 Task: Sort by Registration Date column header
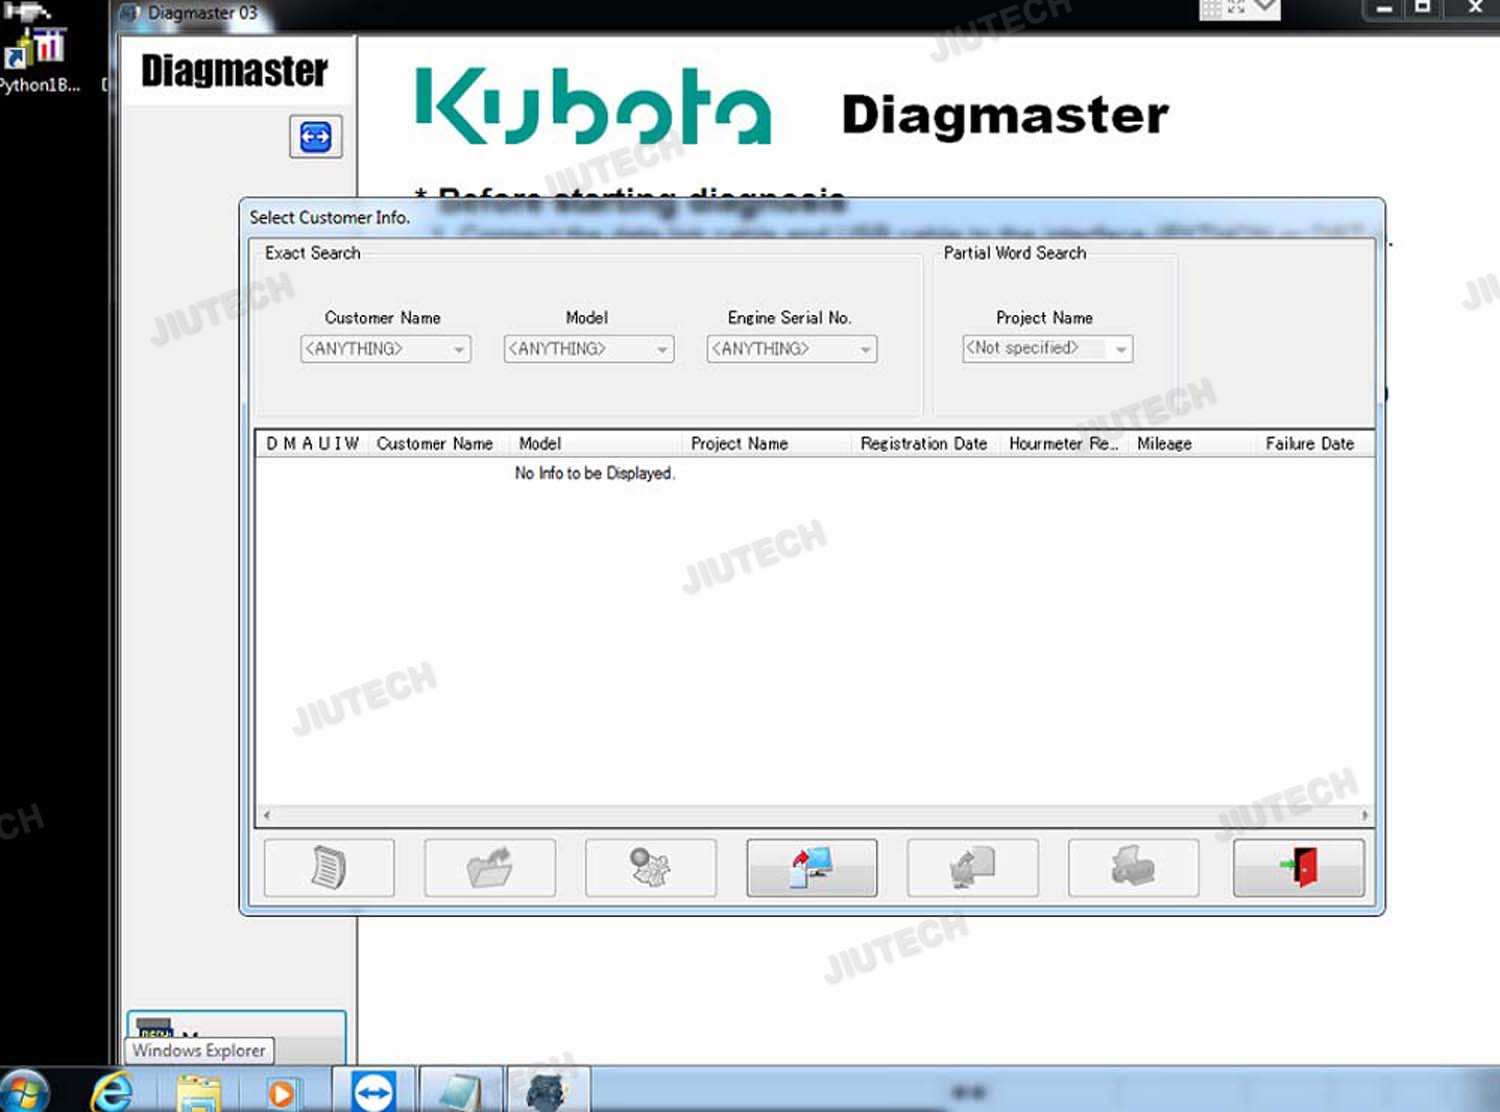pyautogui.click(x=923, y=444)
